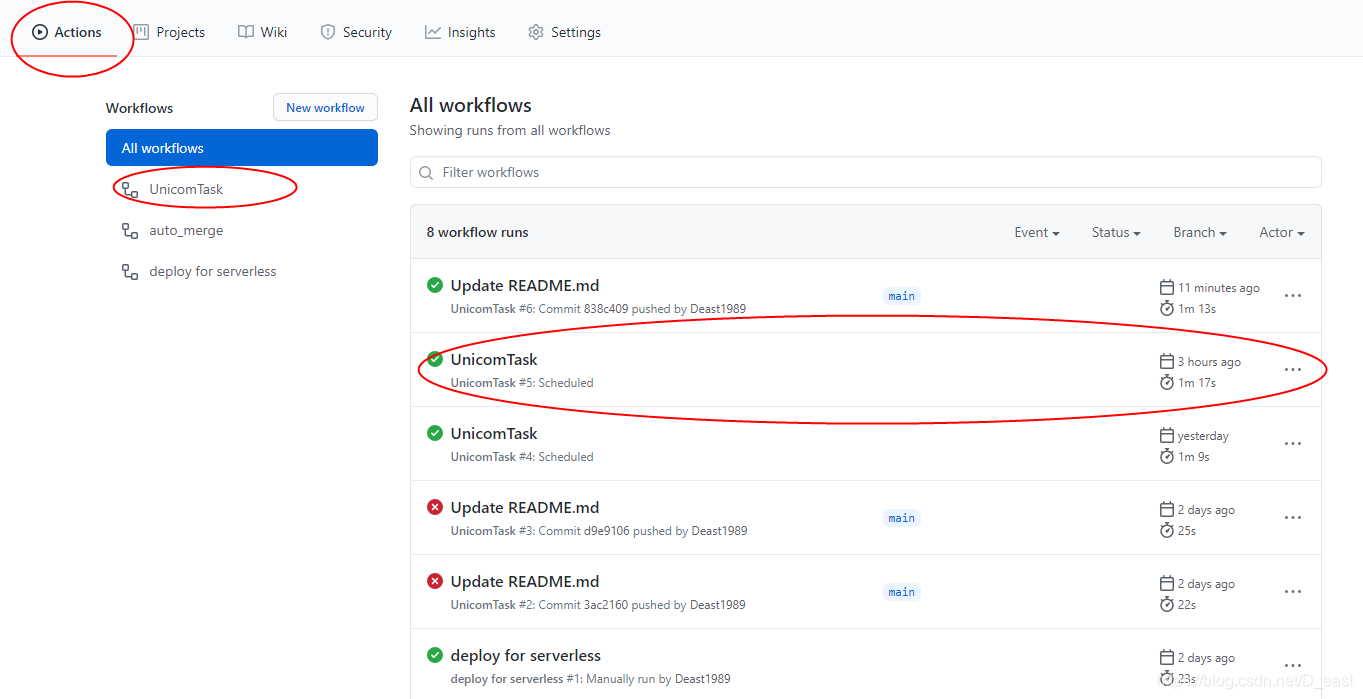1363x699 pixels.
Task: Click the Projects board icon
Action: 141,32
